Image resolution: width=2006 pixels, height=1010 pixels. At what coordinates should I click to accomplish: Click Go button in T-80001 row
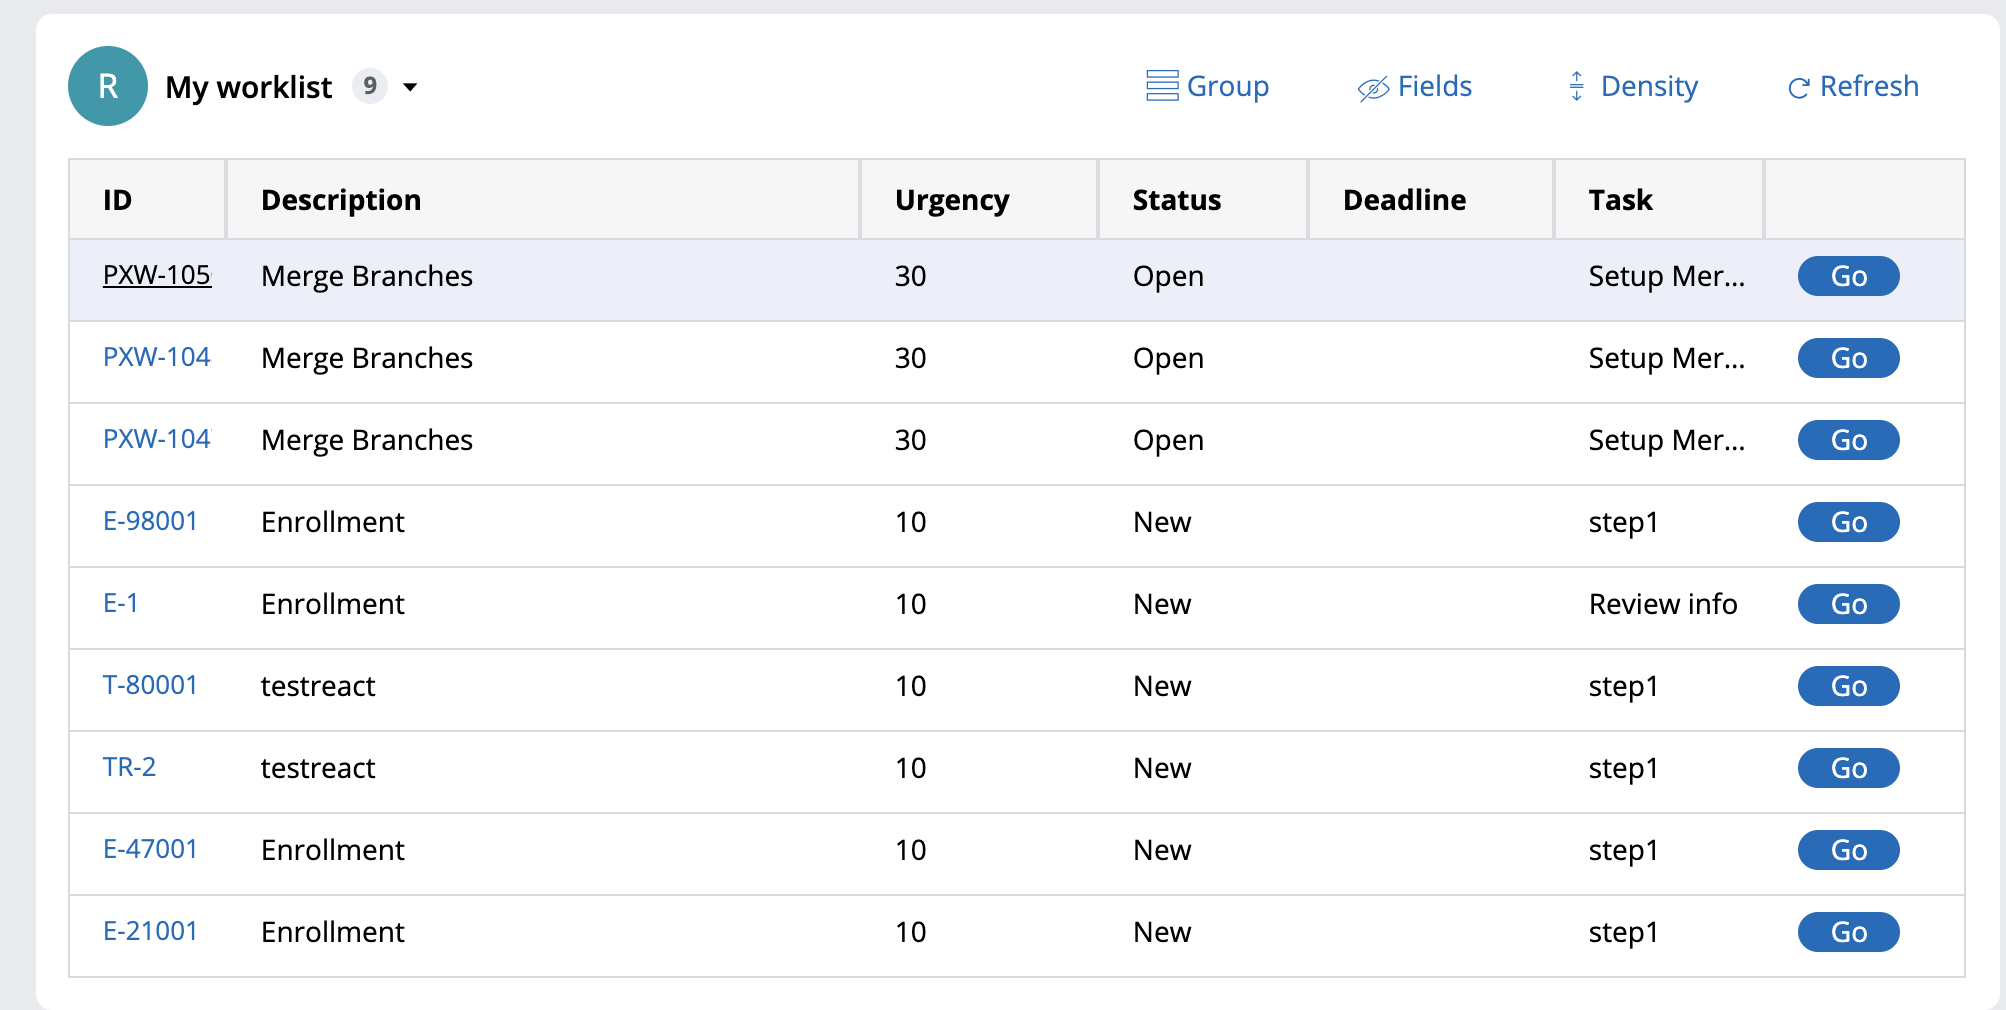pos(1848,686)
